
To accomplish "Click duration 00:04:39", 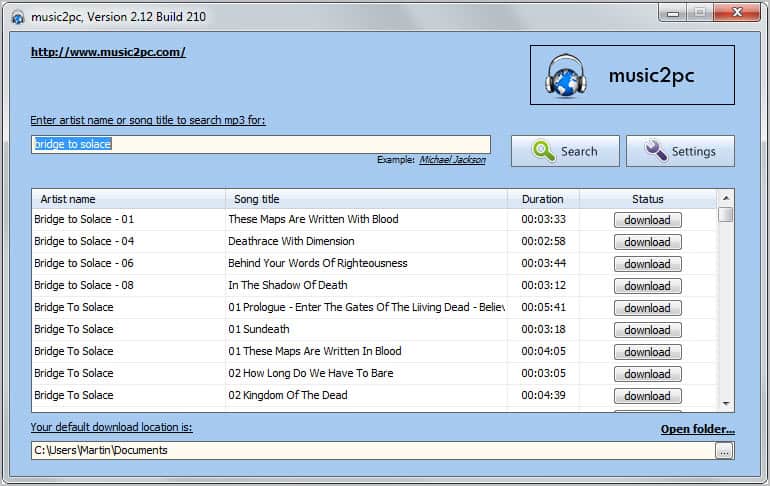I will (x=544, y=395).
